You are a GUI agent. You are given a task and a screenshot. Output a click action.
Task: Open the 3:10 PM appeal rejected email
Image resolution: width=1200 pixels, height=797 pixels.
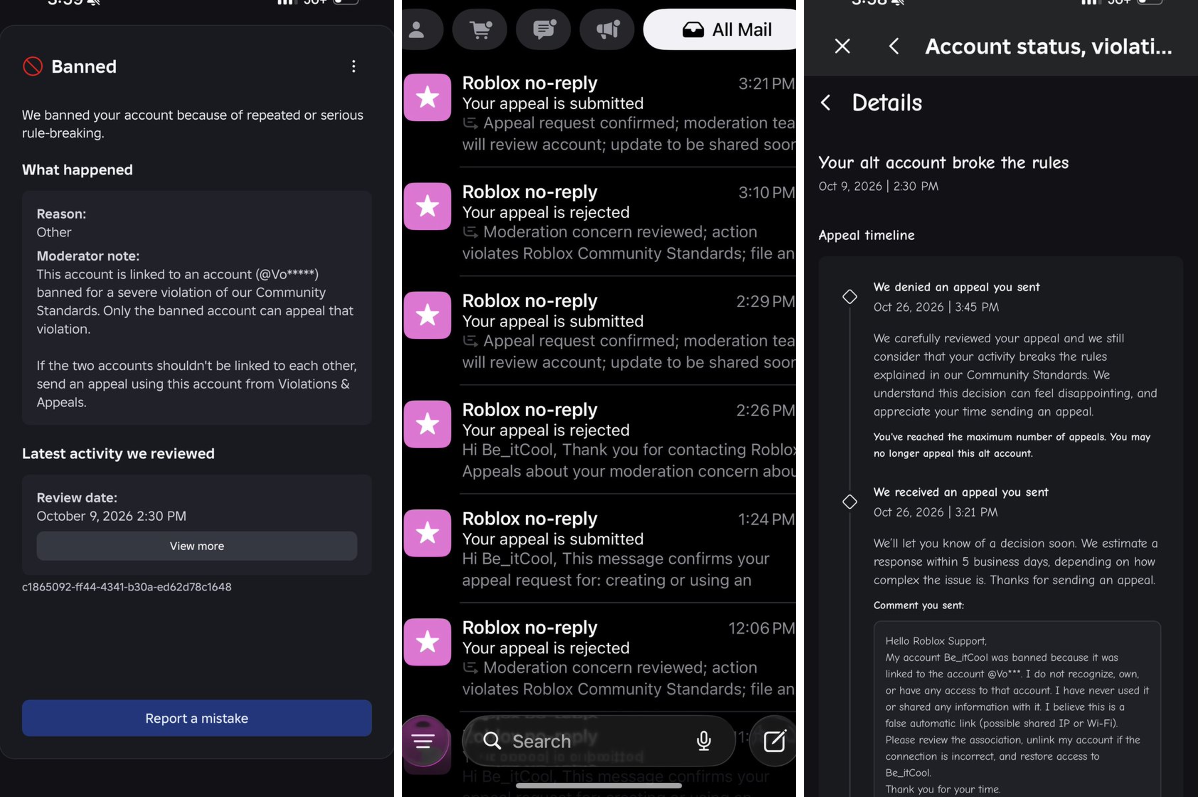point(600,222)
